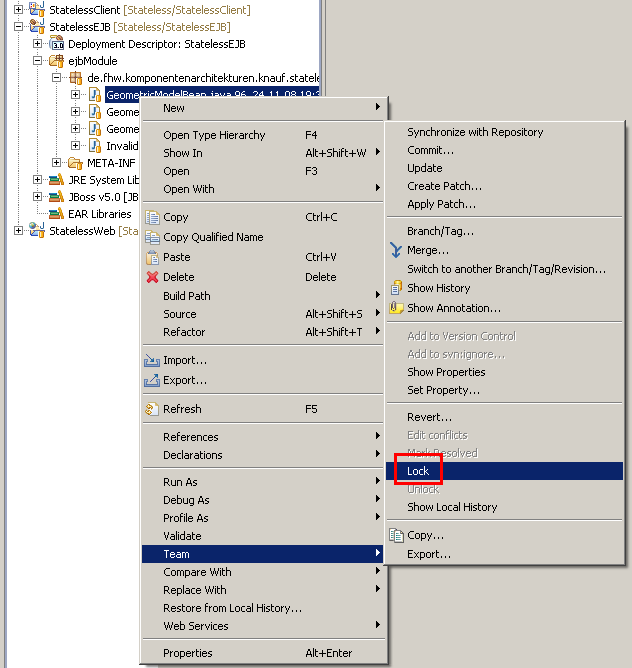This screenshot has height=668, width=632.
Task: Select Synchronize with Repository
Action: click(x=475, y=132)
